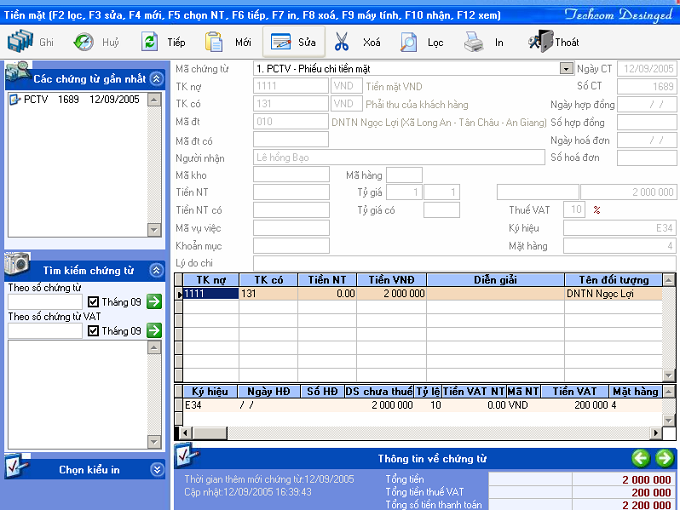Click the Mới clipboard icon
The image size is (680, 510).
point(213,42)
